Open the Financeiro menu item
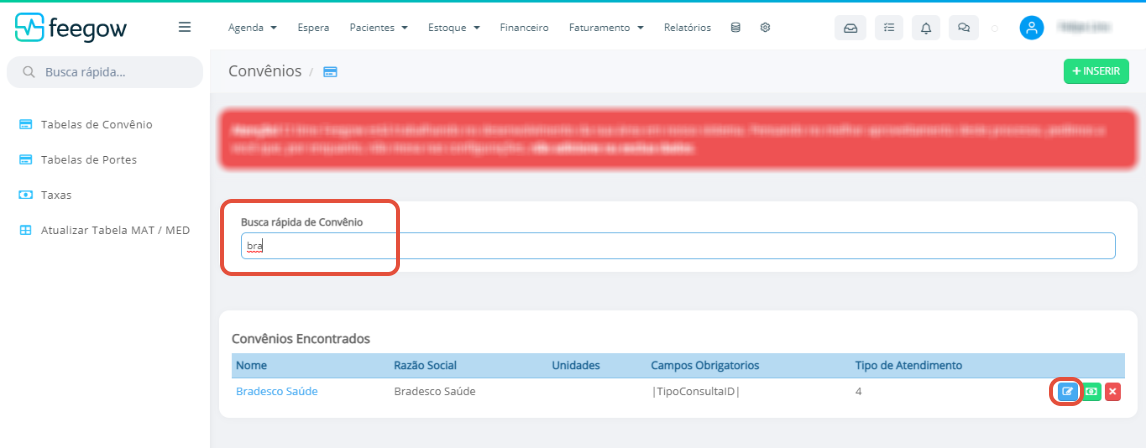The height and width of the screenshot is (448, 1146). click(x=524, y=28)
